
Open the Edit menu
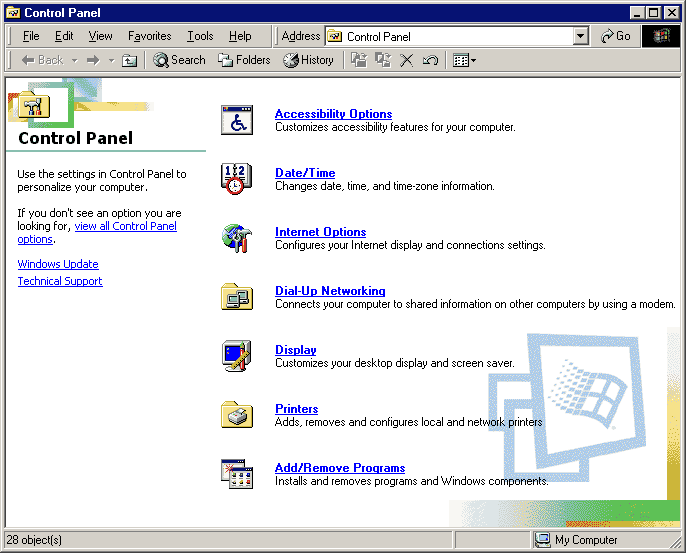pyautogui.click(x=64, y=36)
